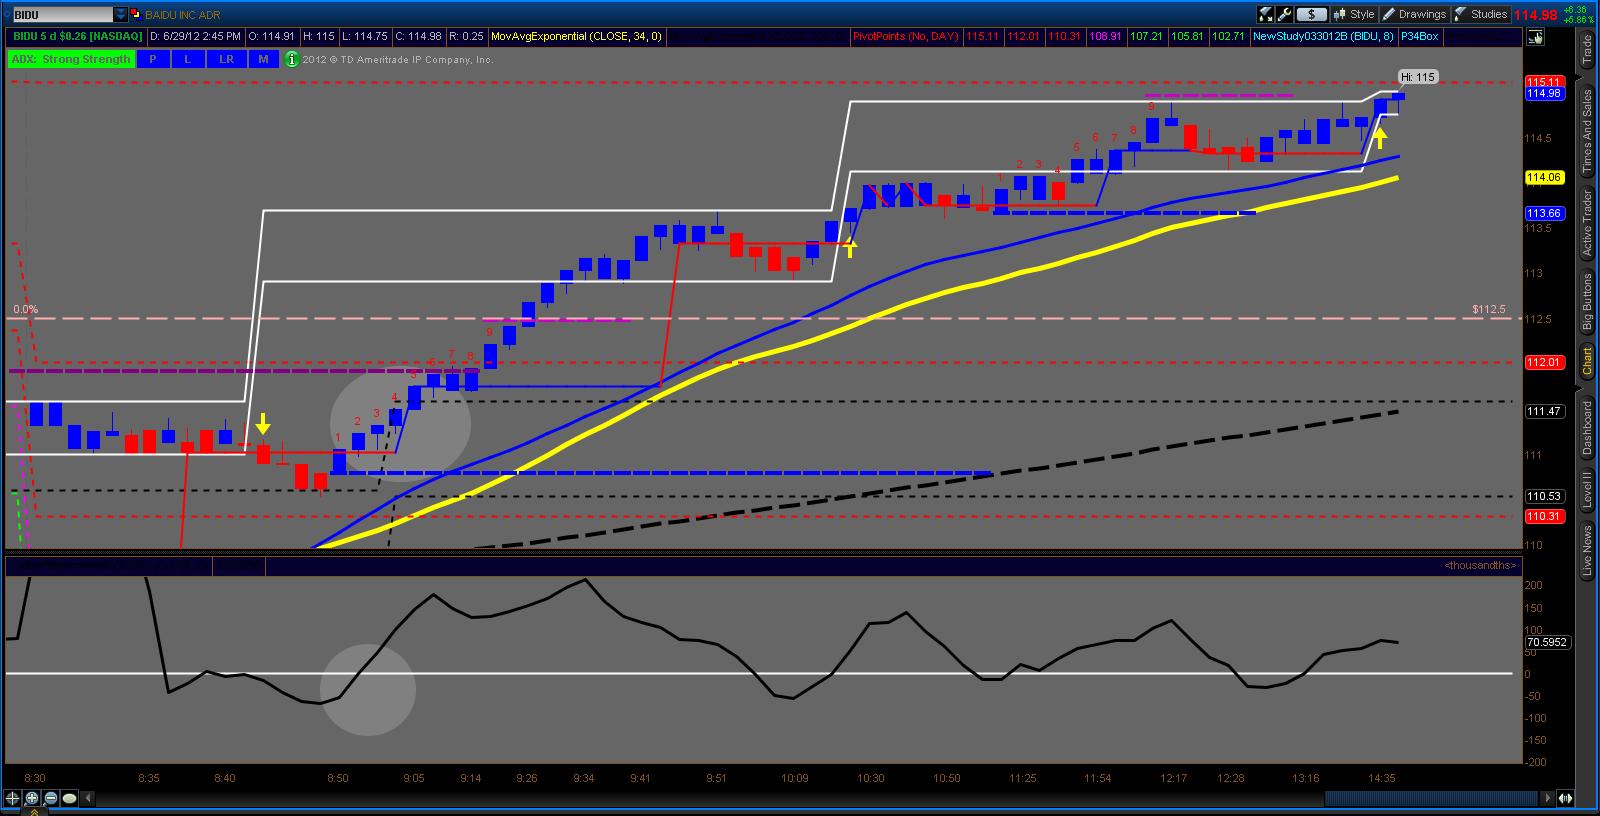Screen dimensions: 1600x816
Task: Select the Chart sidebar tab
Action: pos(1587,361)
